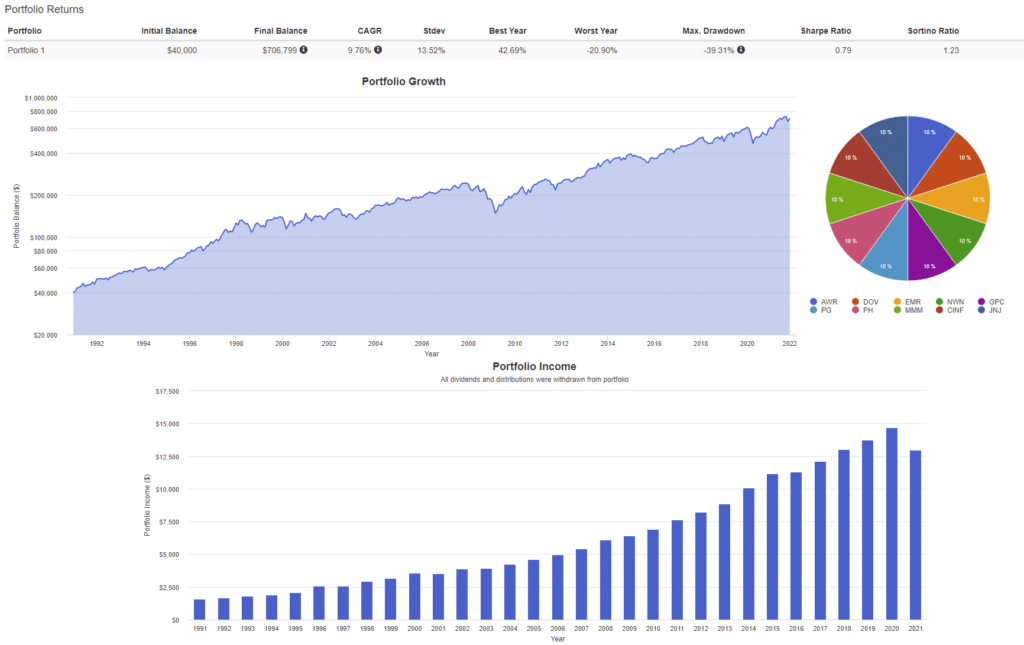This screenshot has width=1024, height=645.
Task: Click the 2020 bar in Portfolio Income
Action: point(891,523)
